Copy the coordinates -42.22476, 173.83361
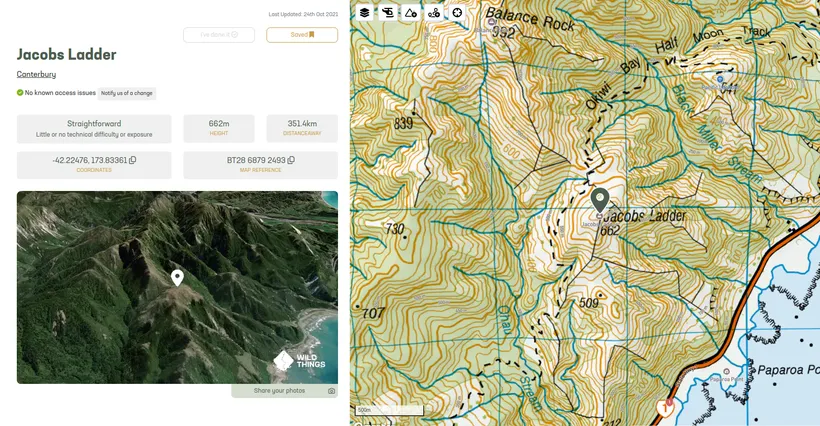This screenshot has width=820, height=426. [x=133, y=160]
